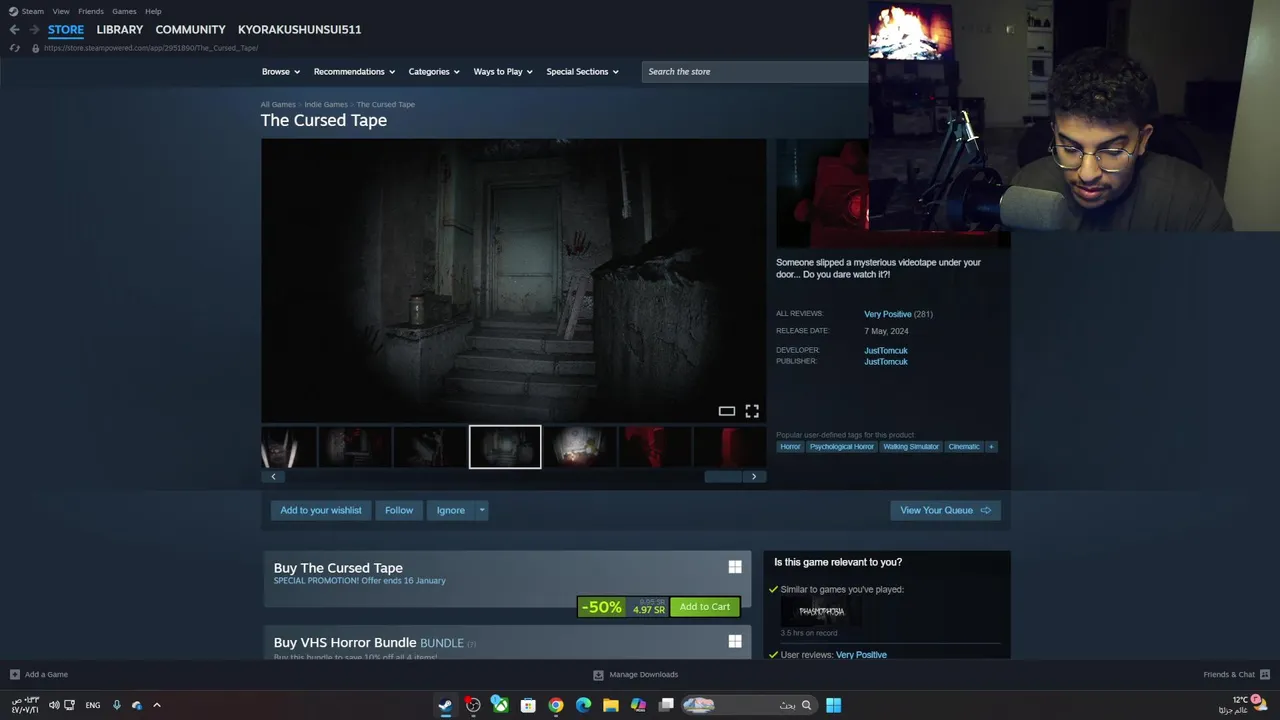Select the Walking Simulator tag
Image resolution: width=1280 pixels, height=720 pixels.
tap(911, 447)
